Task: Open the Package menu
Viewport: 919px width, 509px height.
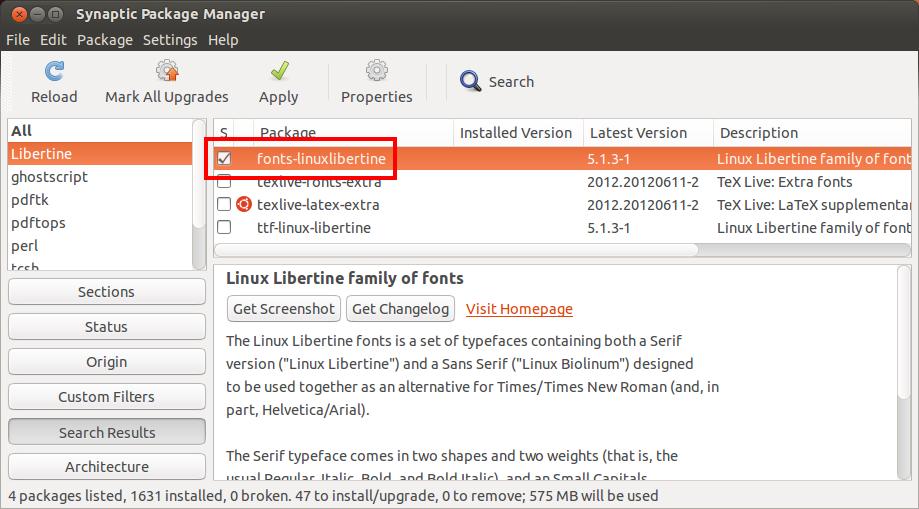Action: tap(105, 40)
